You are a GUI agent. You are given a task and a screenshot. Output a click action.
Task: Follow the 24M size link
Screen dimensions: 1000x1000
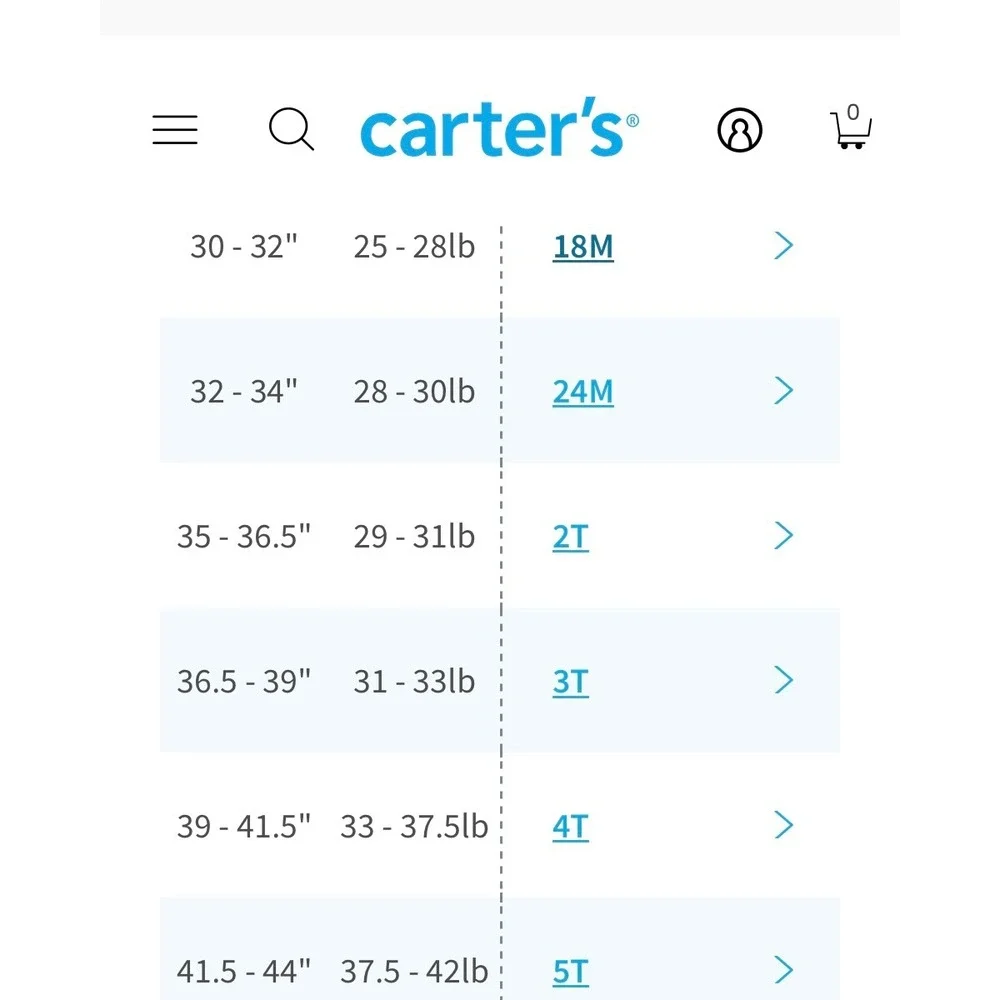click(583, 392)
